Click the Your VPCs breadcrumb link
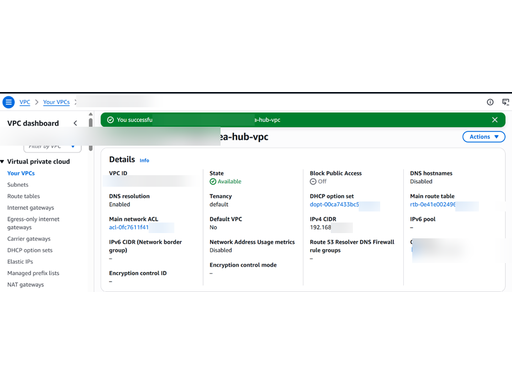The height and width of the screenshot is (384, 512). coord(56,102)
